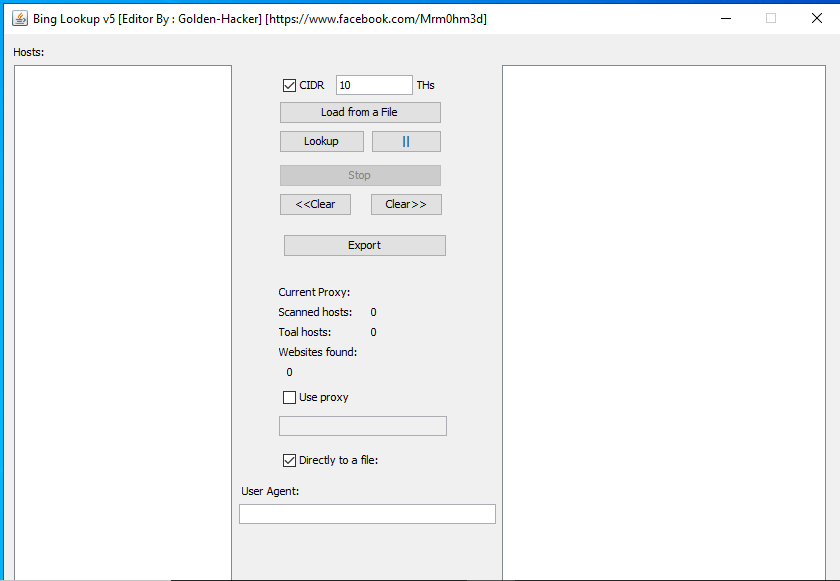The width and height of the screenshot is (840, 581).
Task: Enable the CIDR checkbox
Action: pyautogui.click(x=289, y=85)
